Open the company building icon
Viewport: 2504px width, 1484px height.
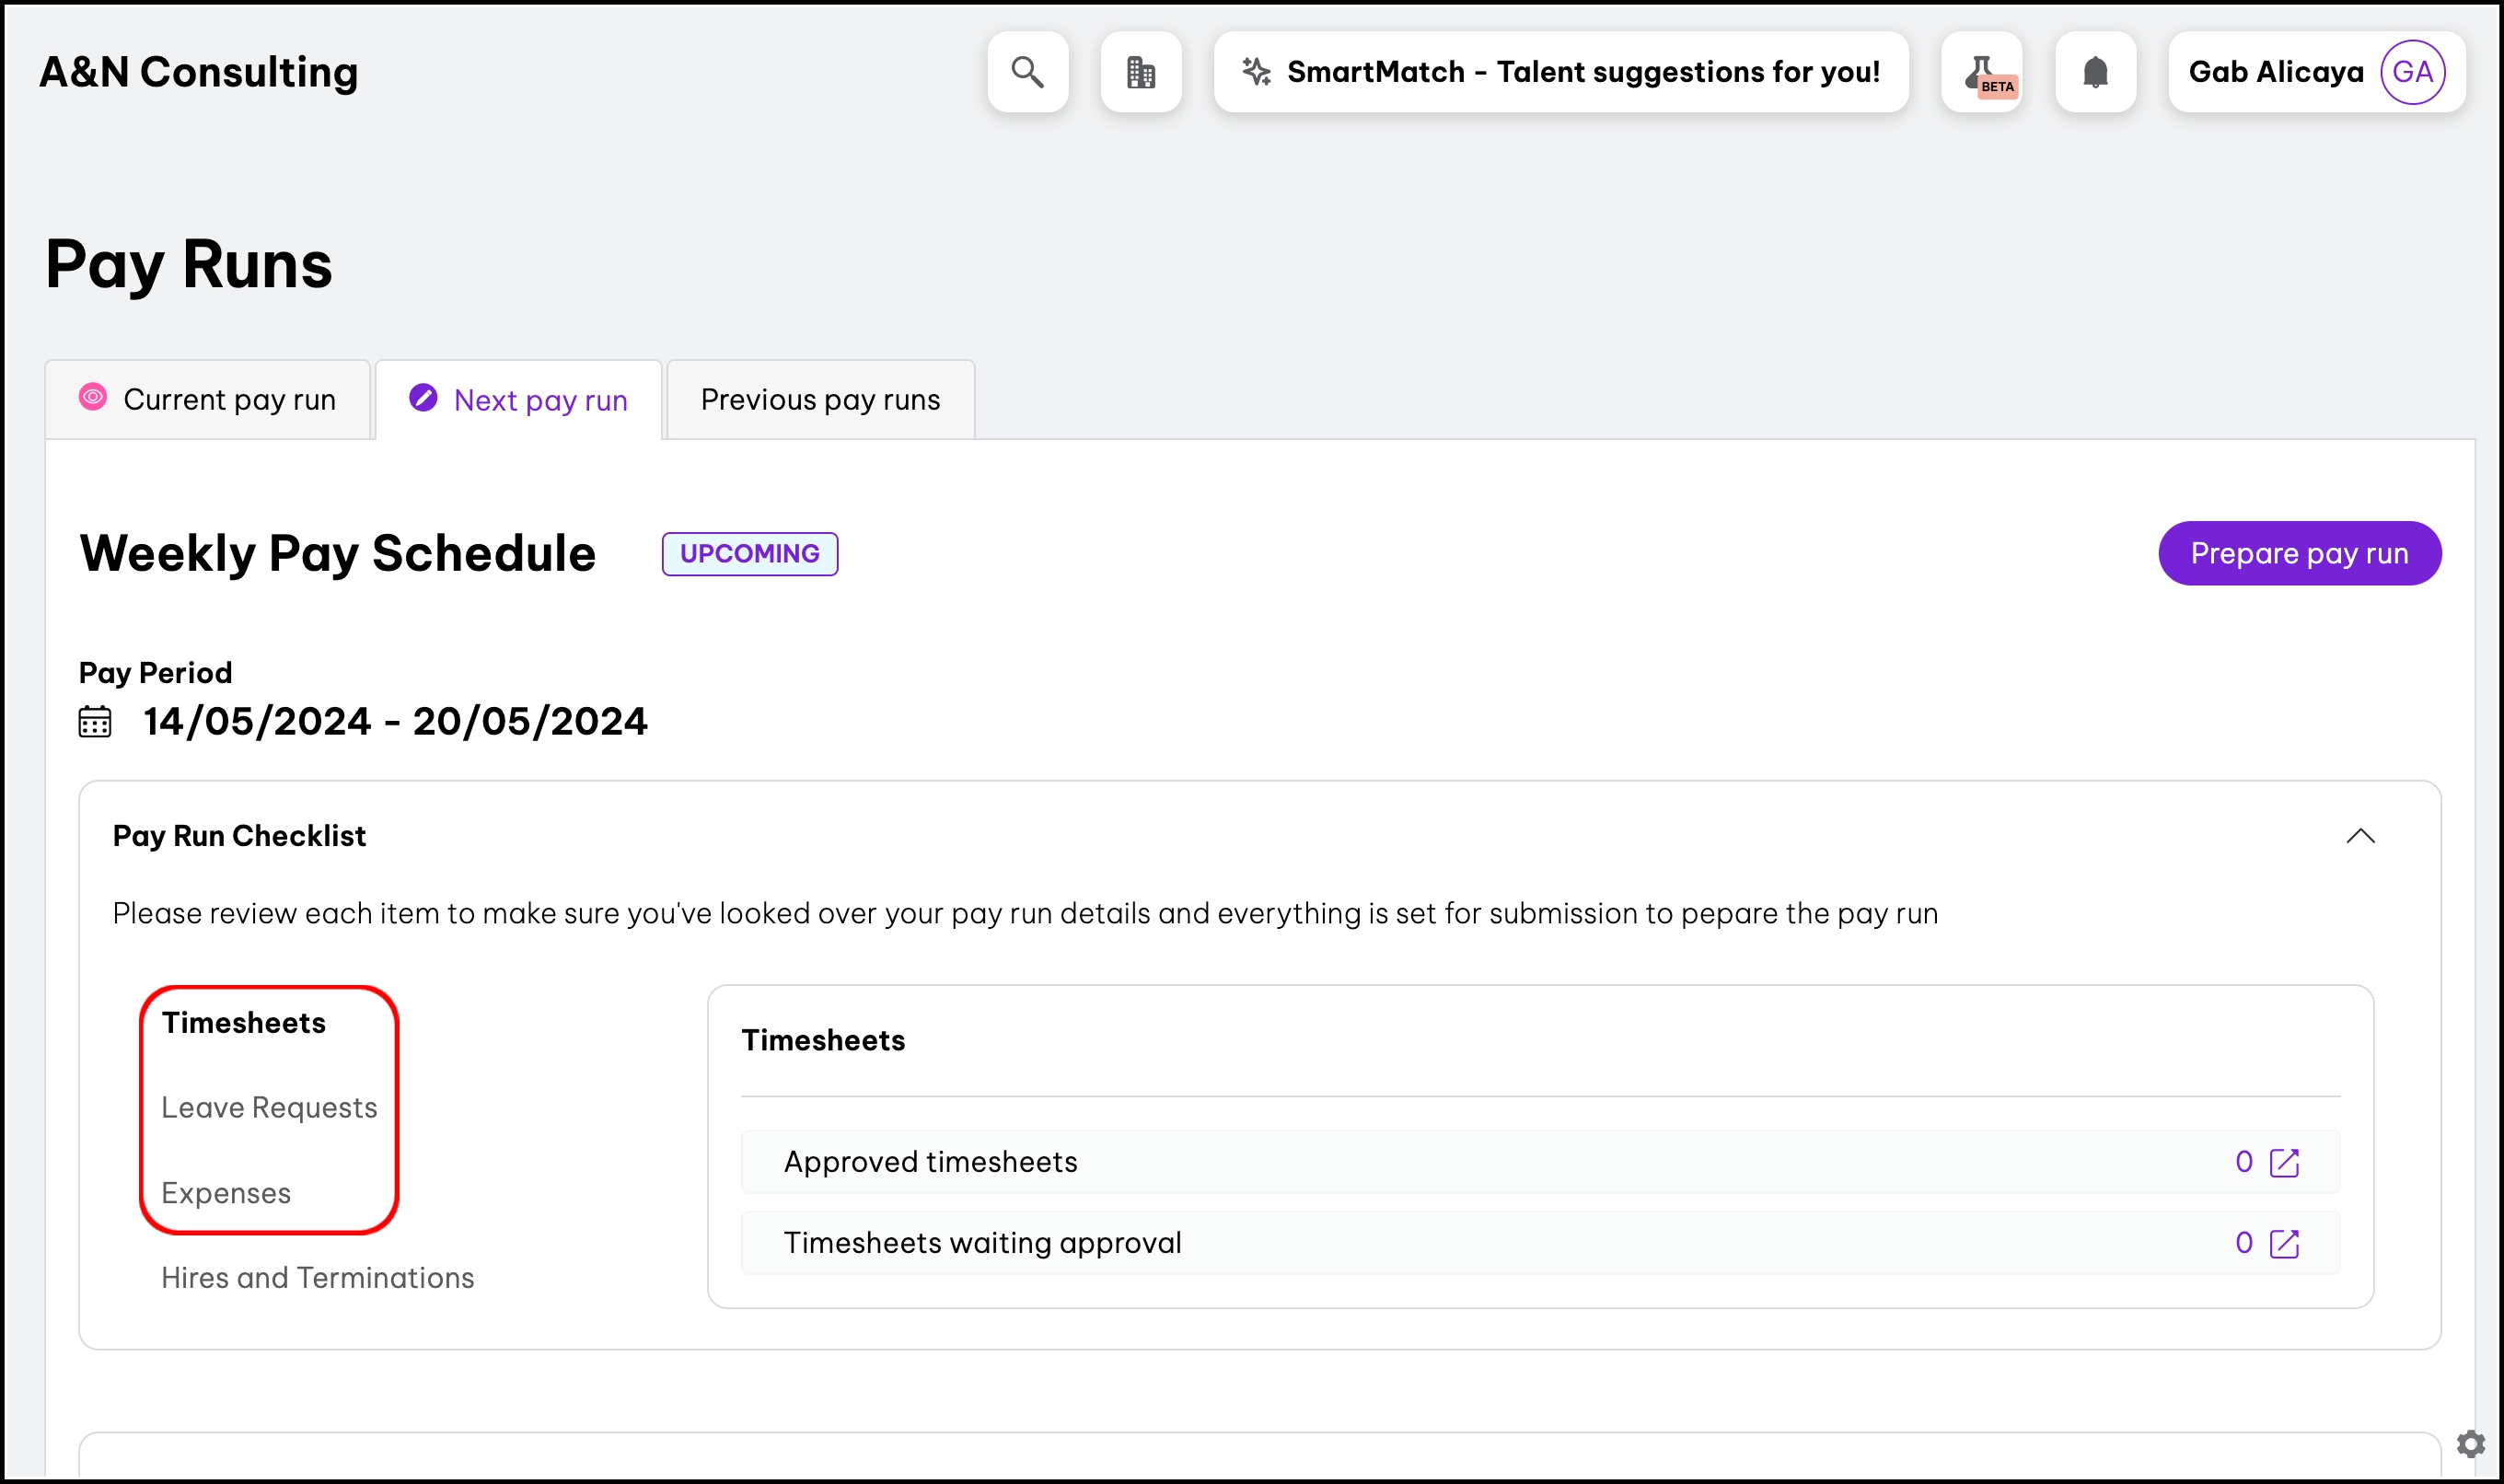pyautogui.click(x=1140, y=72)
